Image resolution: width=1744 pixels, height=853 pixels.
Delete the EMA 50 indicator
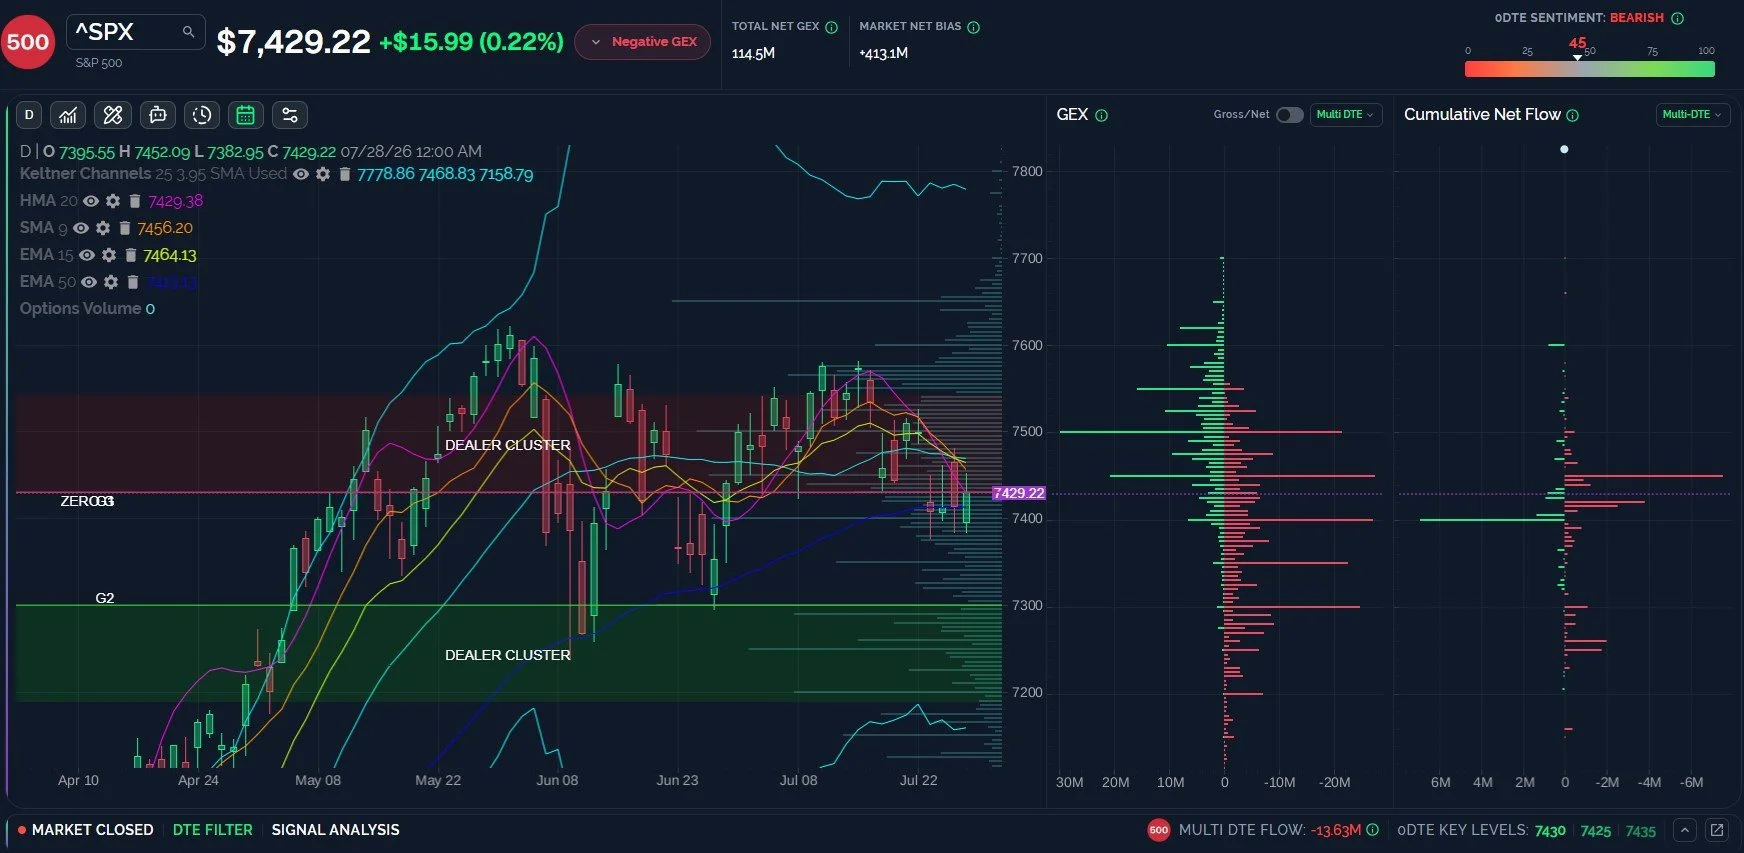[x=133, y=282]
